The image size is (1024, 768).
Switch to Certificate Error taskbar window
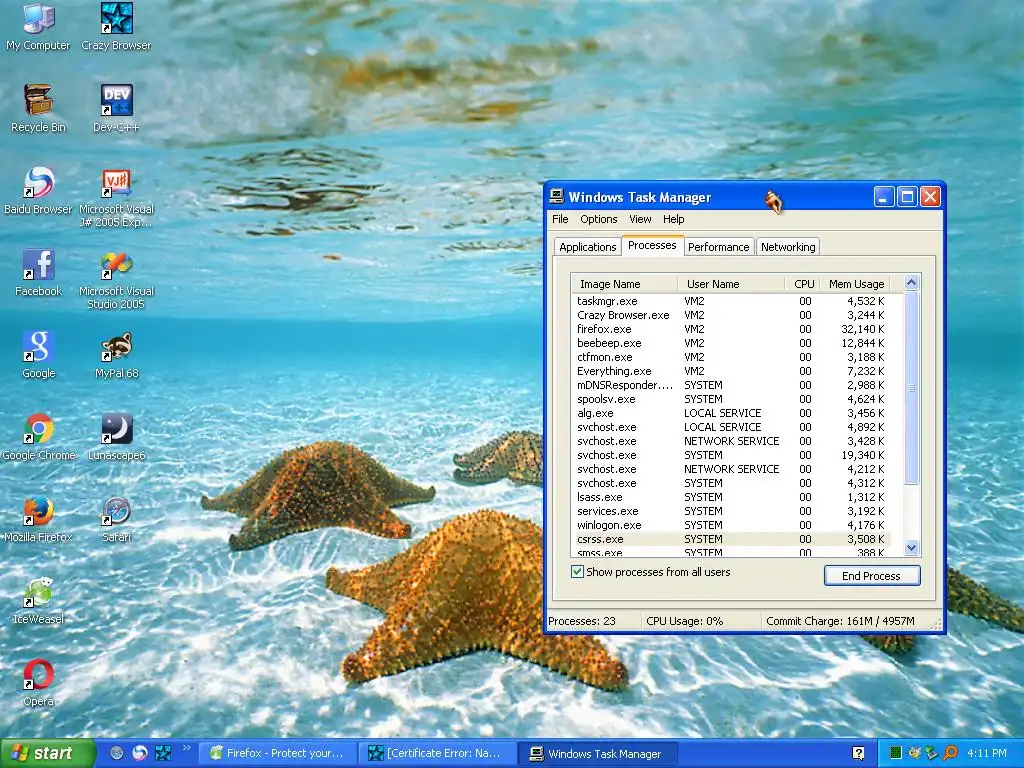pos(440,754)
